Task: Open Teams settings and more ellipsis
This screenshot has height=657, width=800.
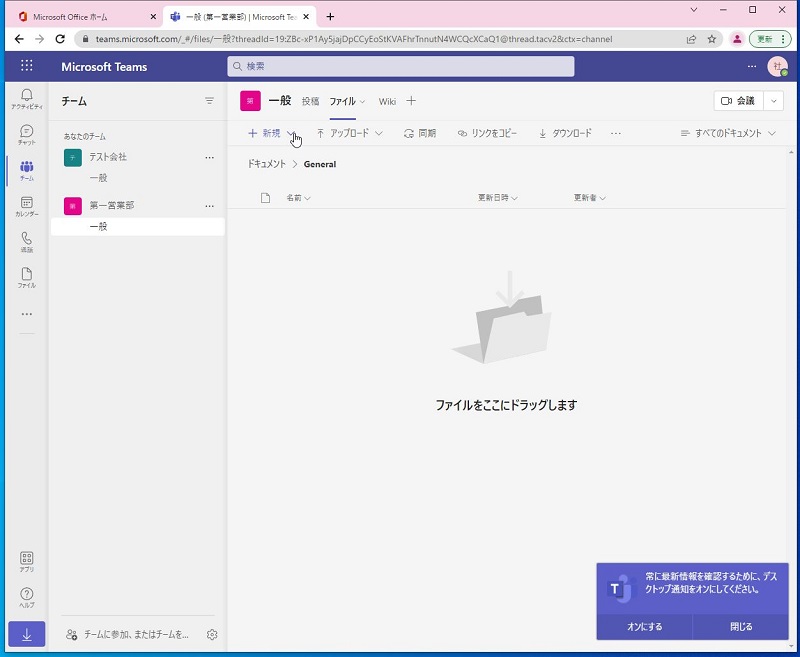Action: click(752, 66)
